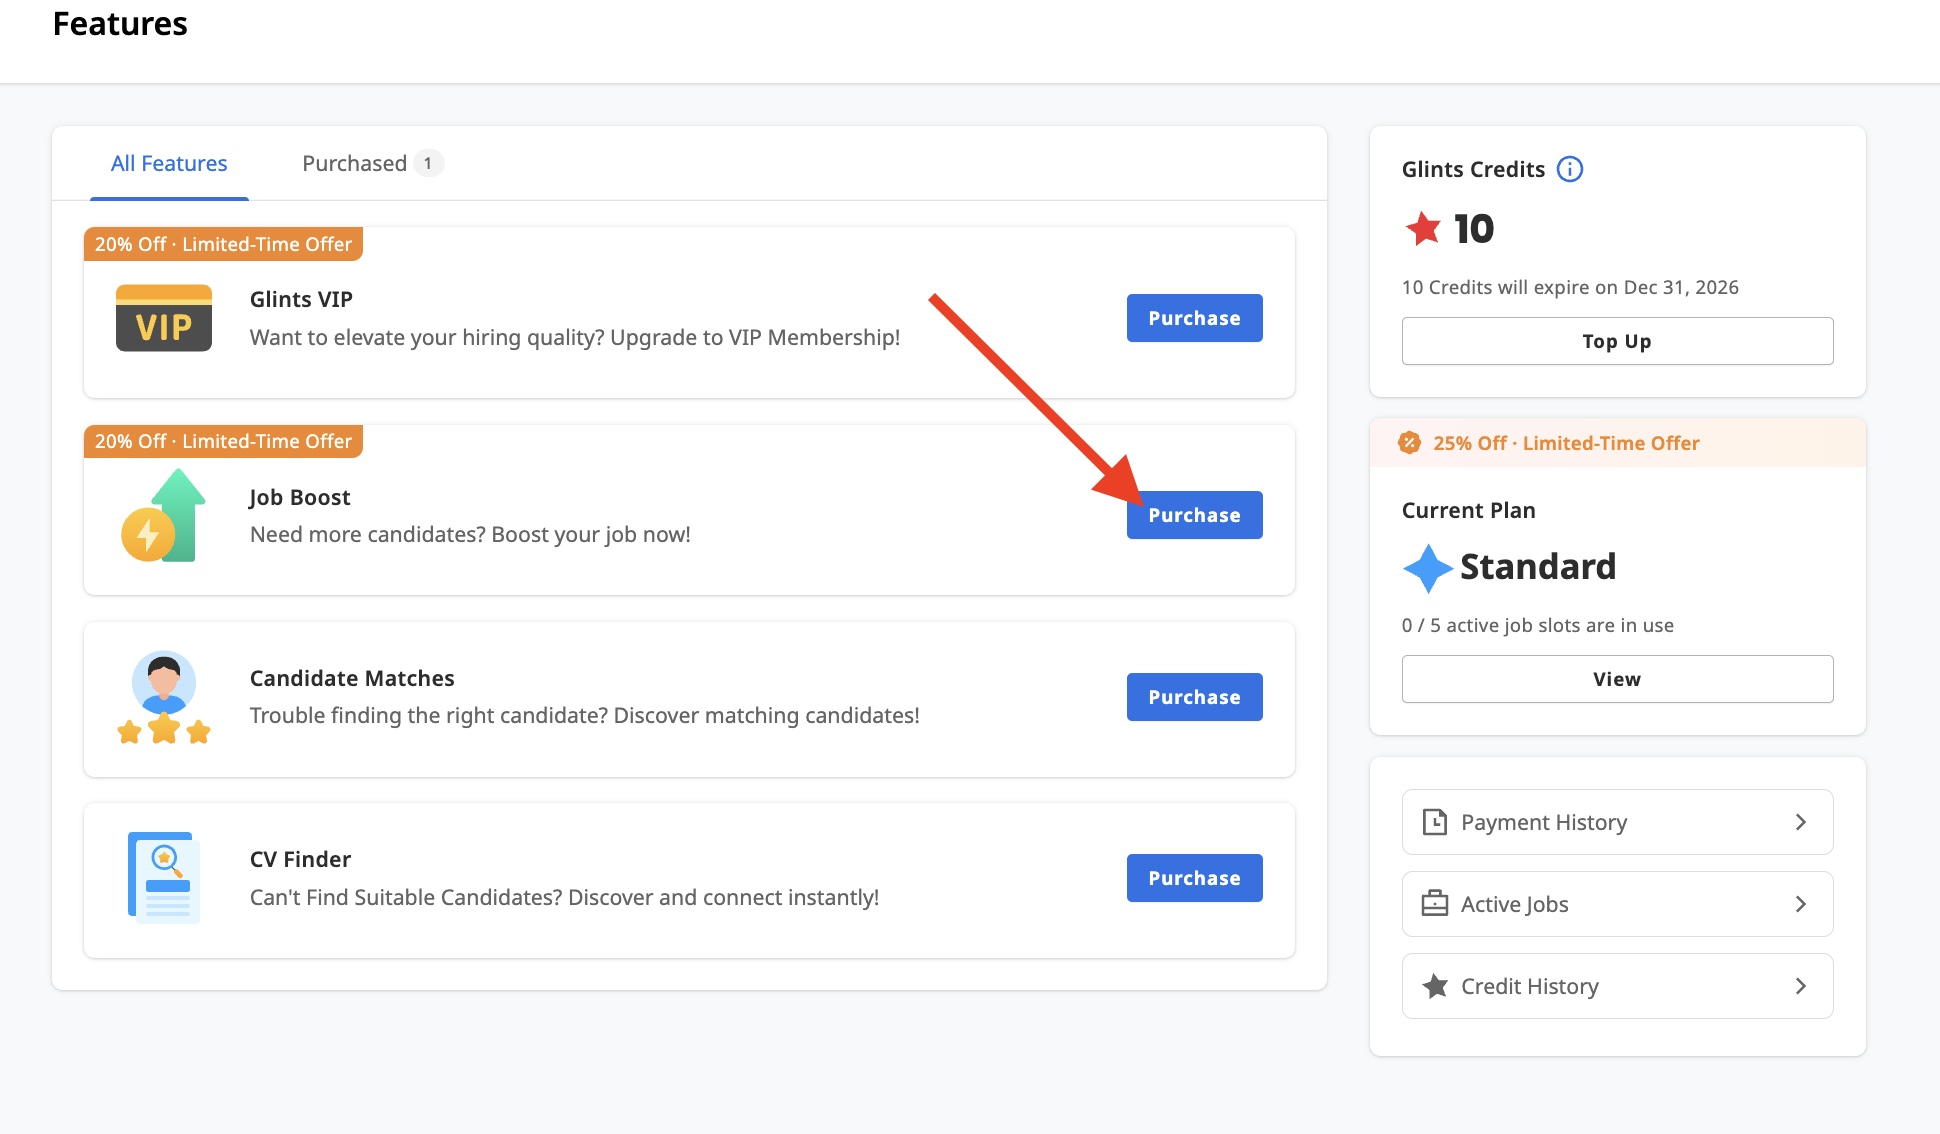Screen dimensions: 1940x1134
Task: Expand Credit History with its chevron
Action: (x=1801, y=986)
